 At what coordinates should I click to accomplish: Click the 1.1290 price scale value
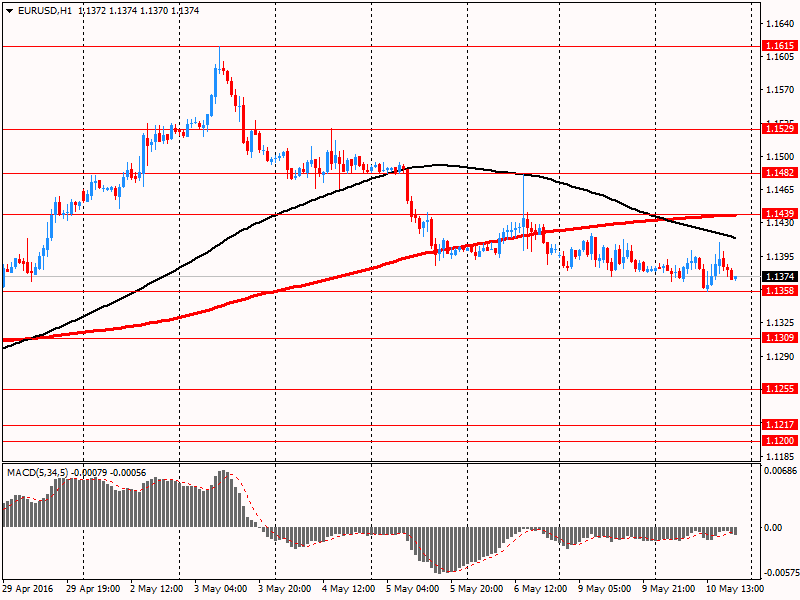(781, 357)
